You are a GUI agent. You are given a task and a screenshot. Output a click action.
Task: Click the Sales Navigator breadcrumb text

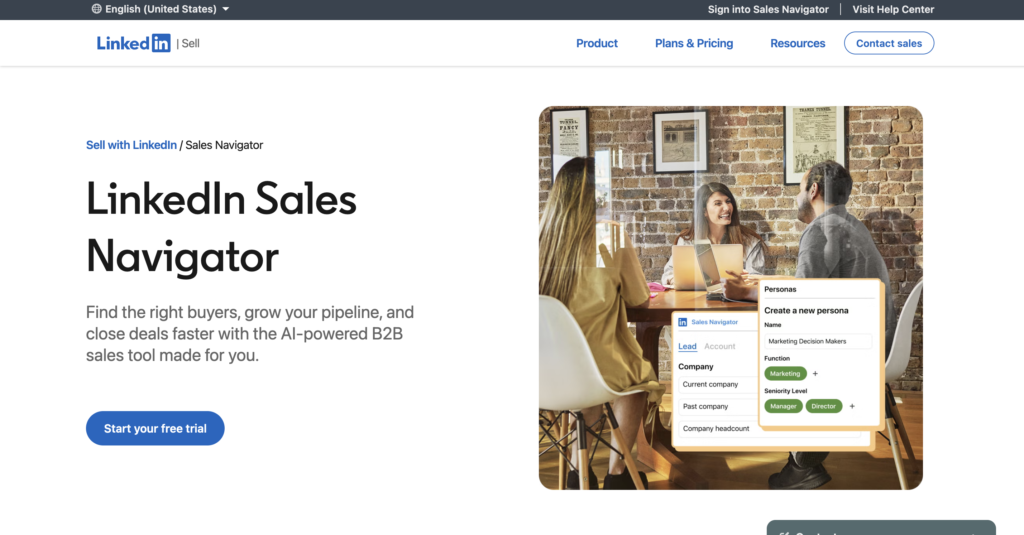click(224, 145)
